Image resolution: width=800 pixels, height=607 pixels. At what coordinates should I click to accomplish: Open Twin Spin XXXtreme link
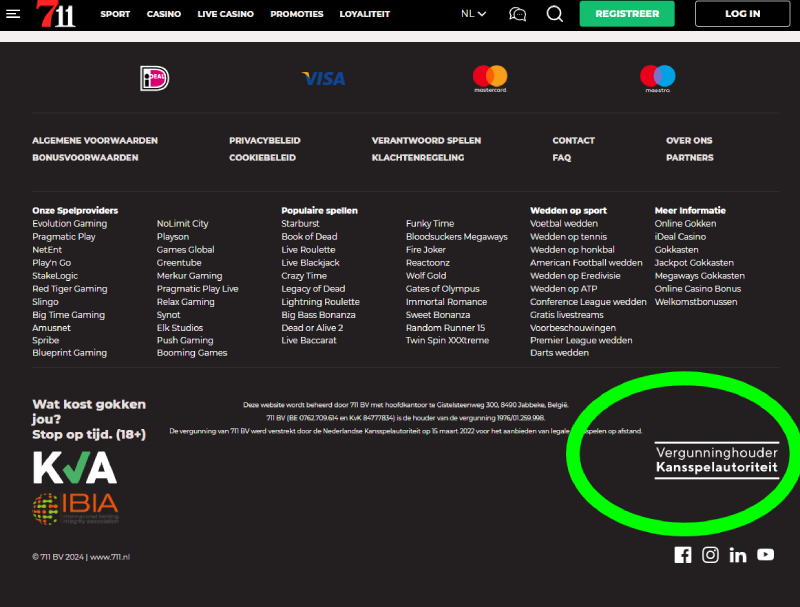point(447,340)
